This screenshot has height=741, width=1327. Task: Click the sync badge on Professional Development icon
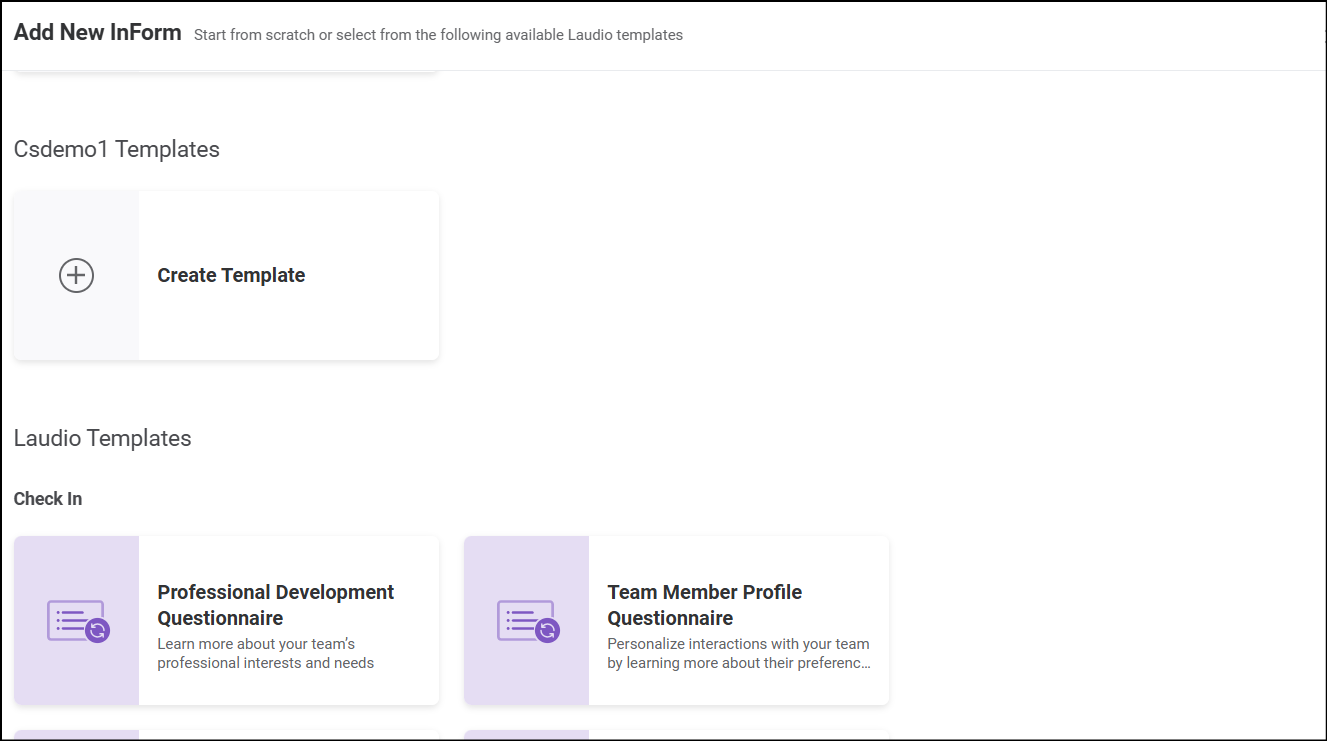point(97,630)
